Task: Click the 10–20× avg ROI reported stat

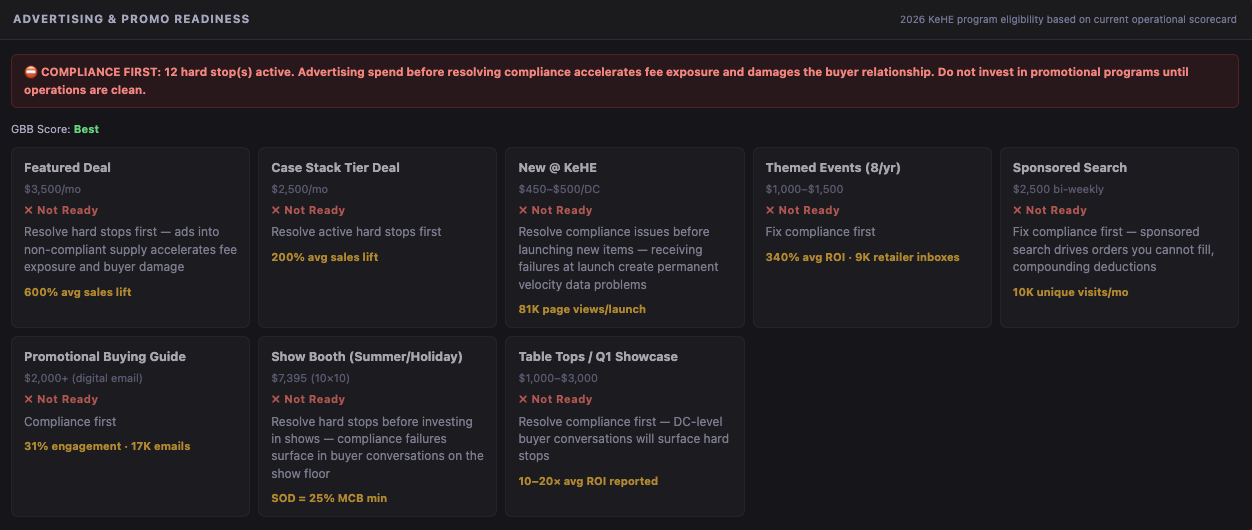Action: point(588,482)
